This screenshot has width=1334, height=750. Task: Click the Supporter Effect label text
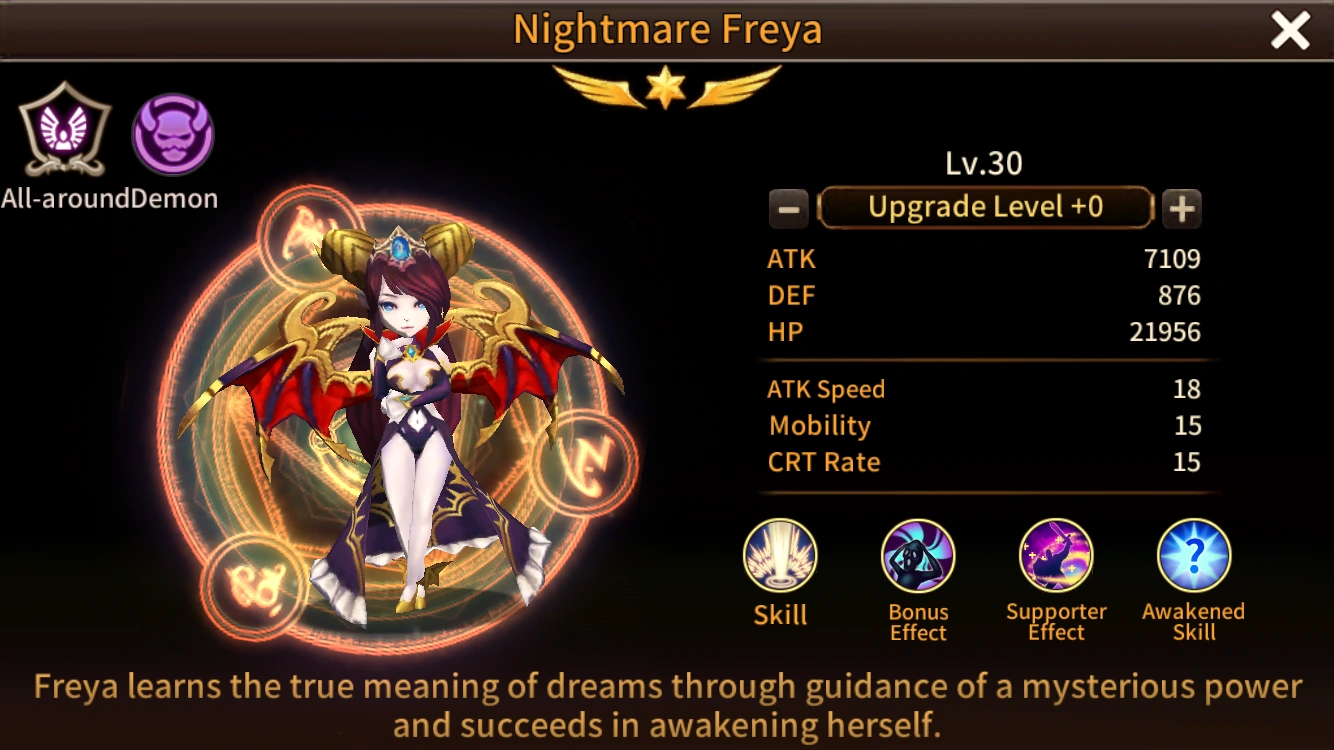tap(1056, 621)
